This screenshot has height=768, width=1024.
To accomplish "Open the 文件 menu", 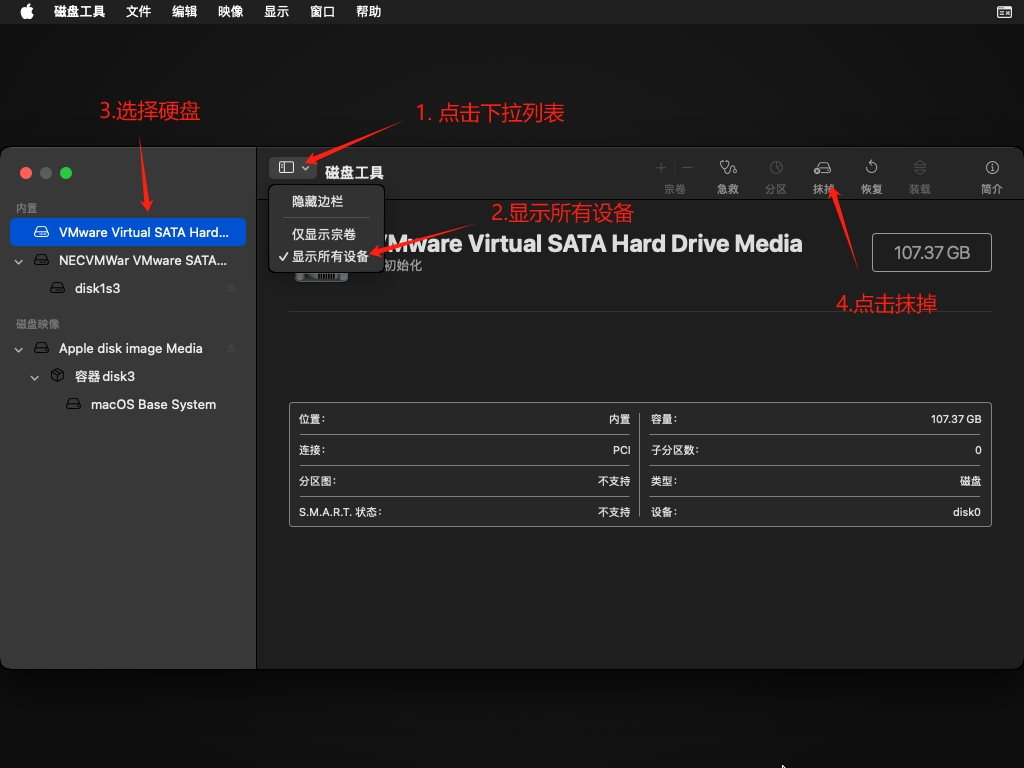I will [138, 12].
